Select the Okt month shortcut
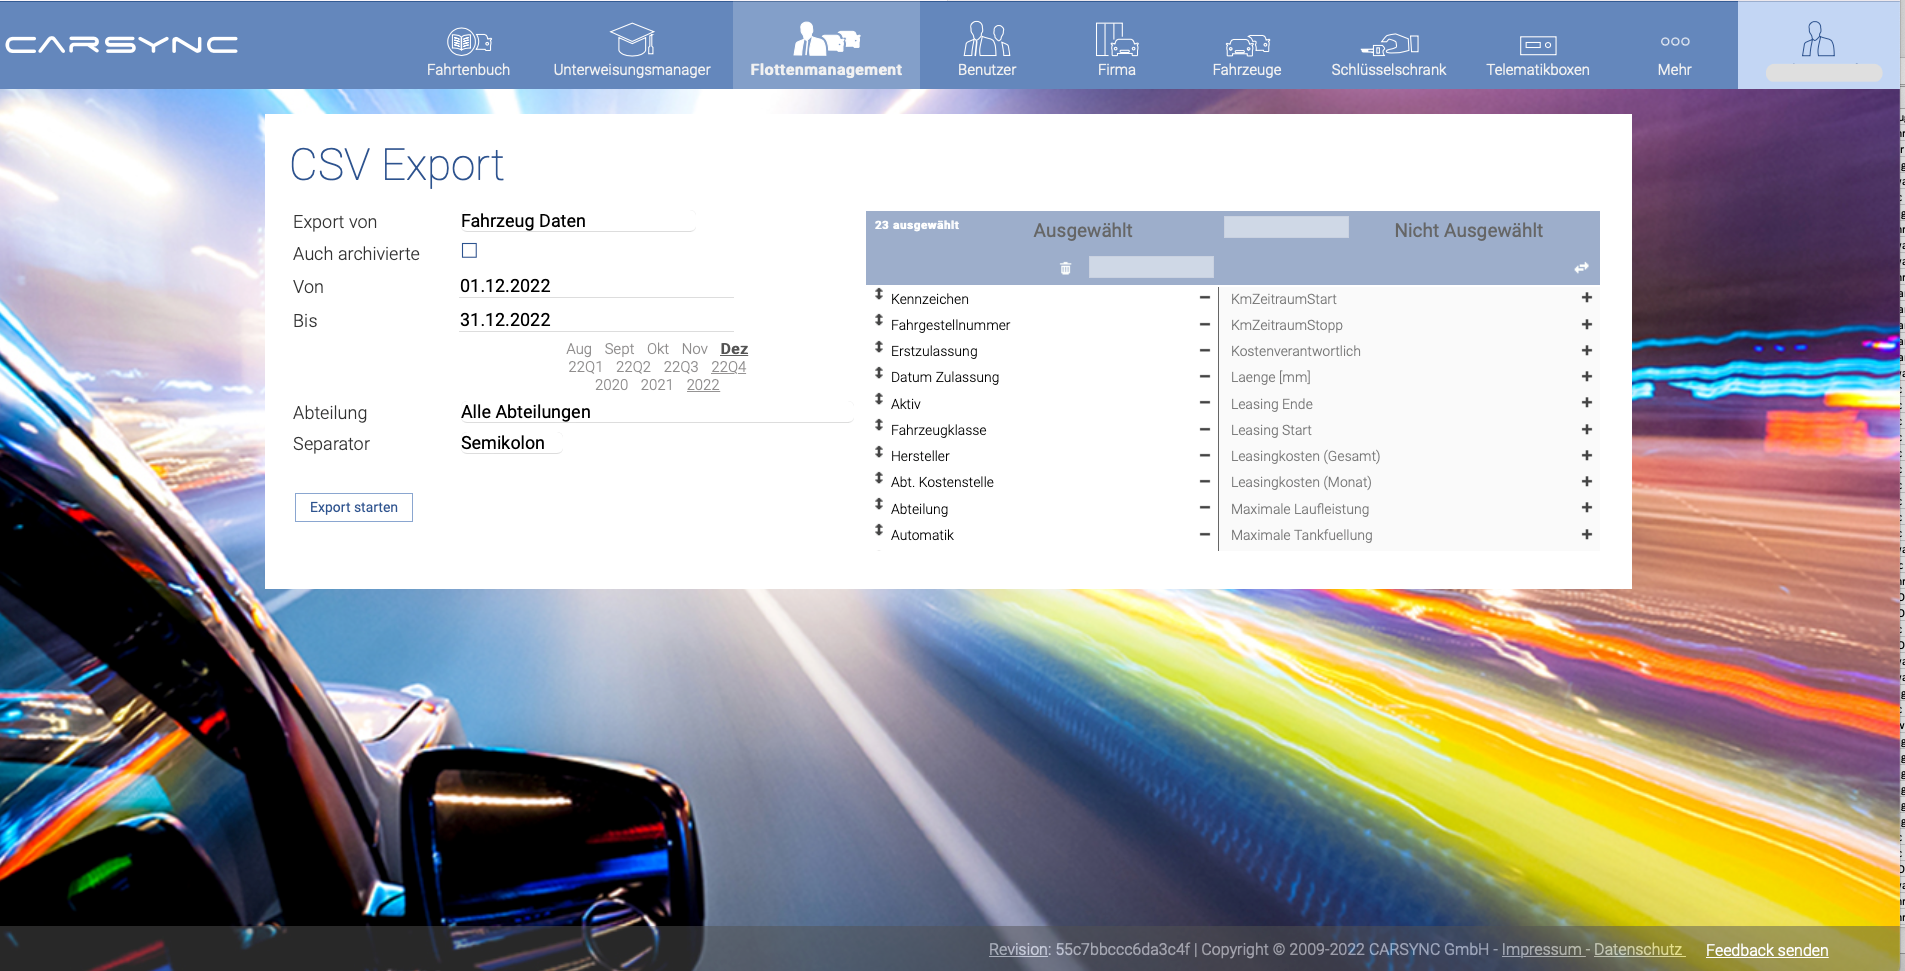 click(x=658, y=349)
